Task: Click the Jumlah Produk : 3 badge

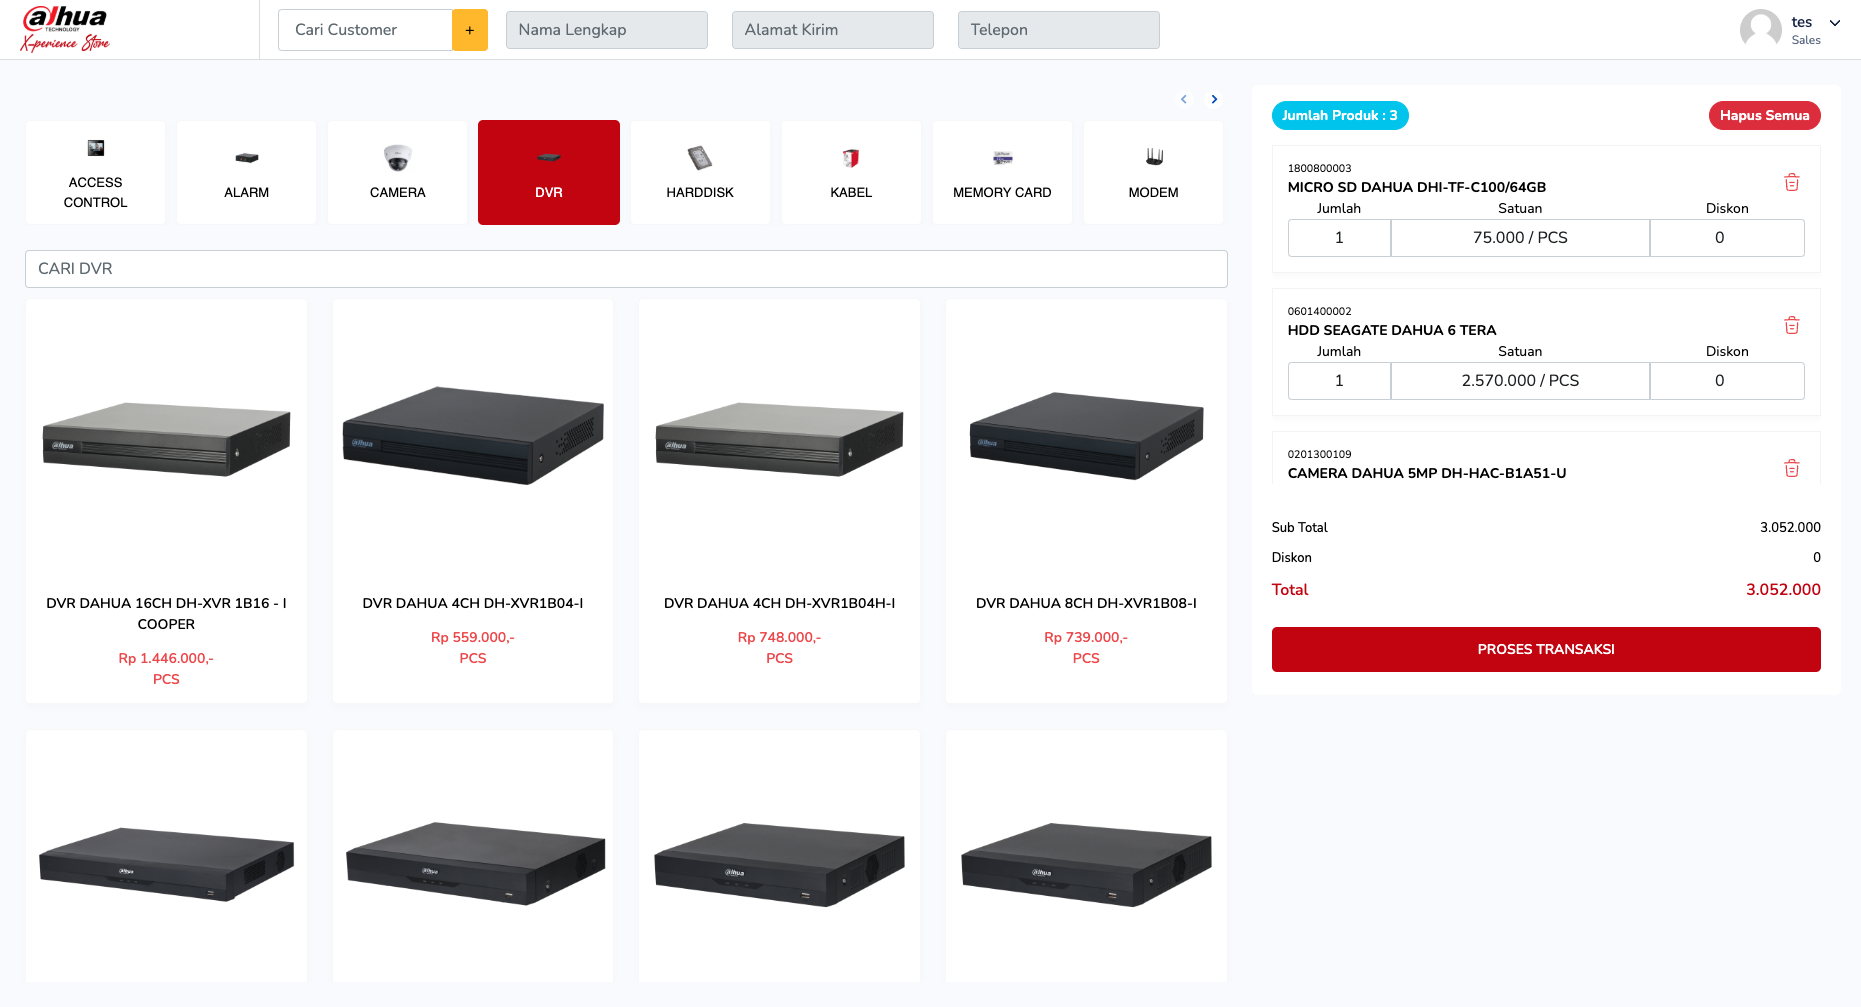Action: point(1340,116)
